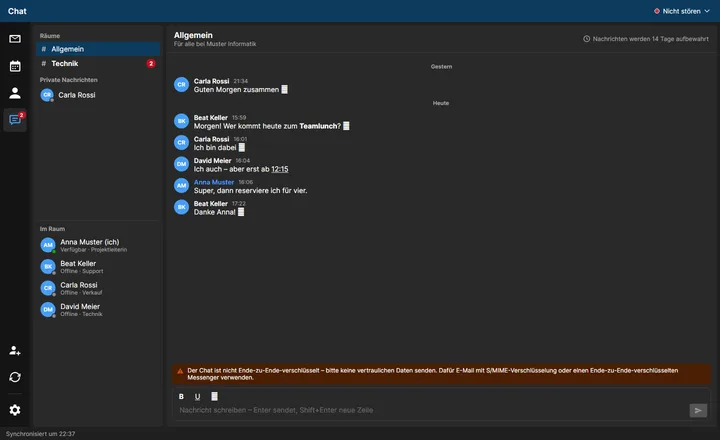This screenshot has height=440, width=720.
Task: Click the message input field
Action: pos(432,410)
